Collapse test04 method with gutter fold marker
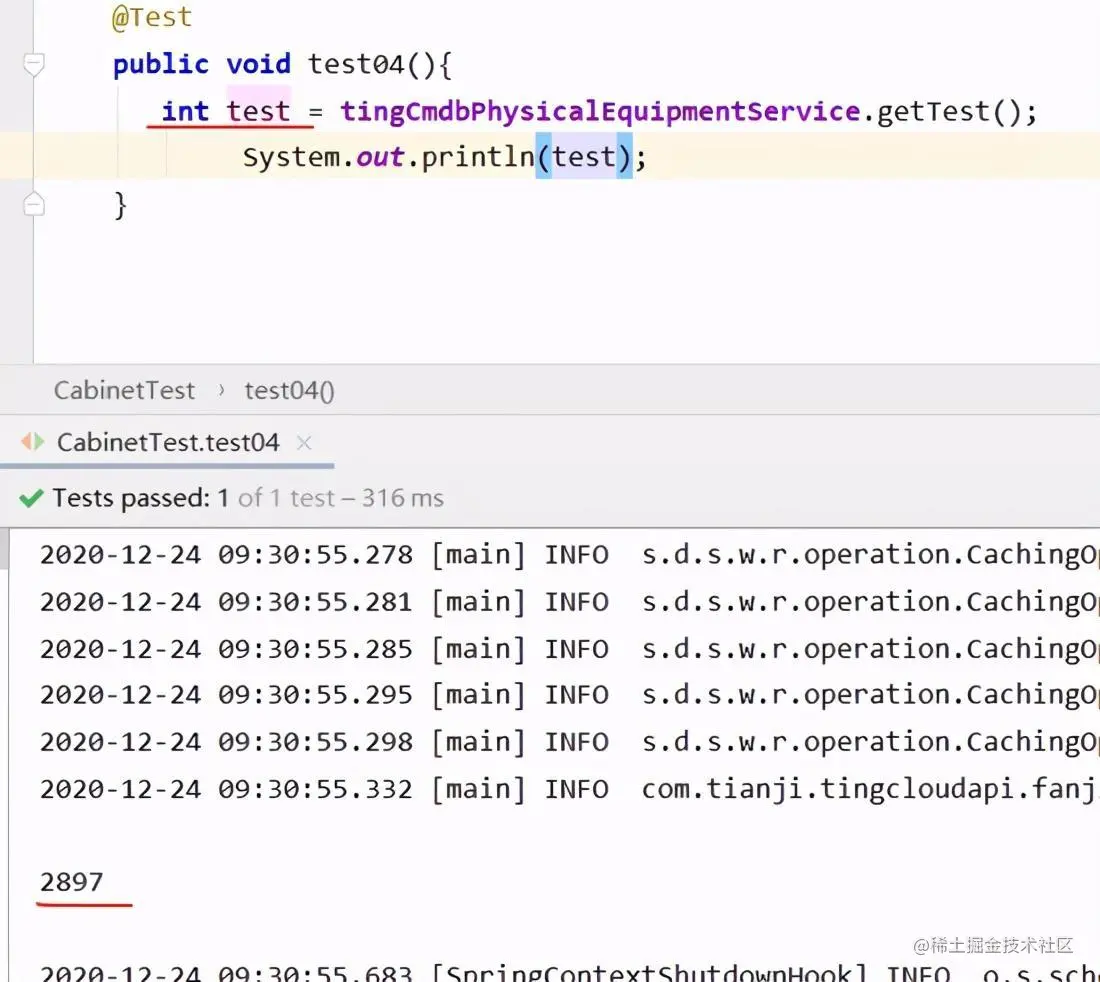 click(34, 65)
